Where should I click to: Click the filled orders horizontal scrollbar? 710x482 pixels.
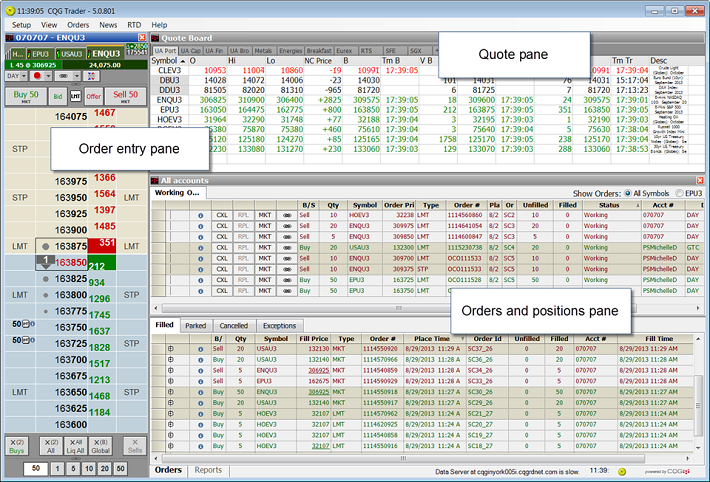coord(403,458)
